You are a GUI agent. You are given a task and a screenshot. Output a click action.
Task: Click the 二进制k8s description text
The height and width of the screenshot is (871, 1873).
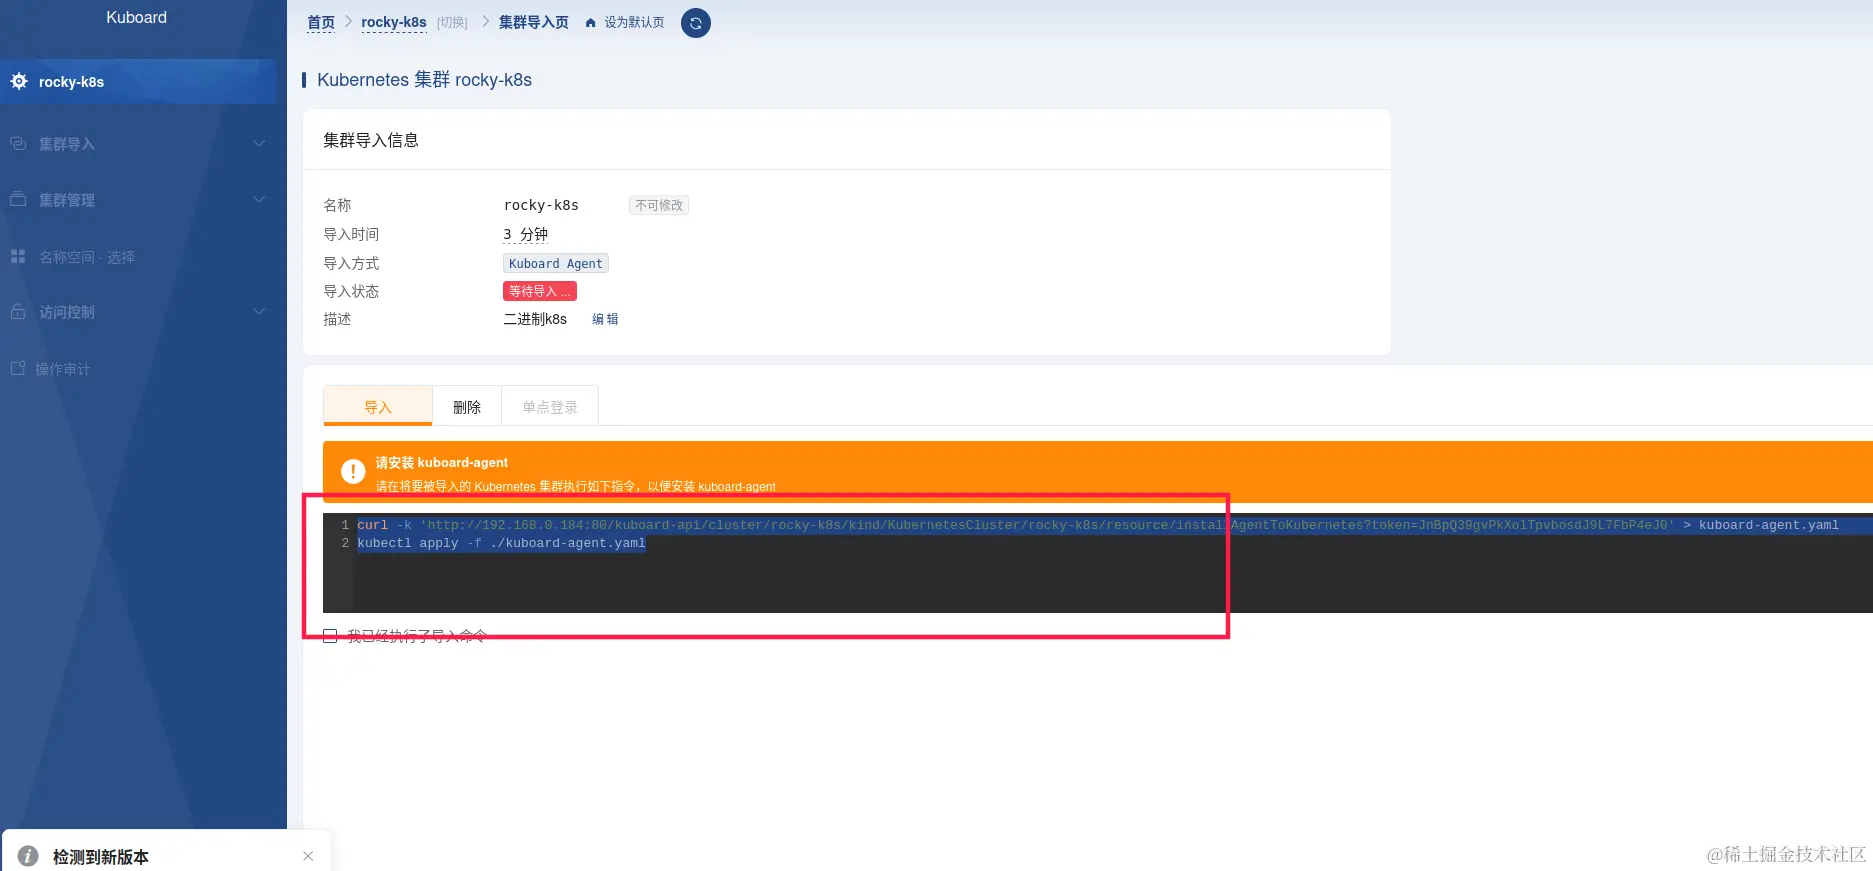[x=535, y=319]
